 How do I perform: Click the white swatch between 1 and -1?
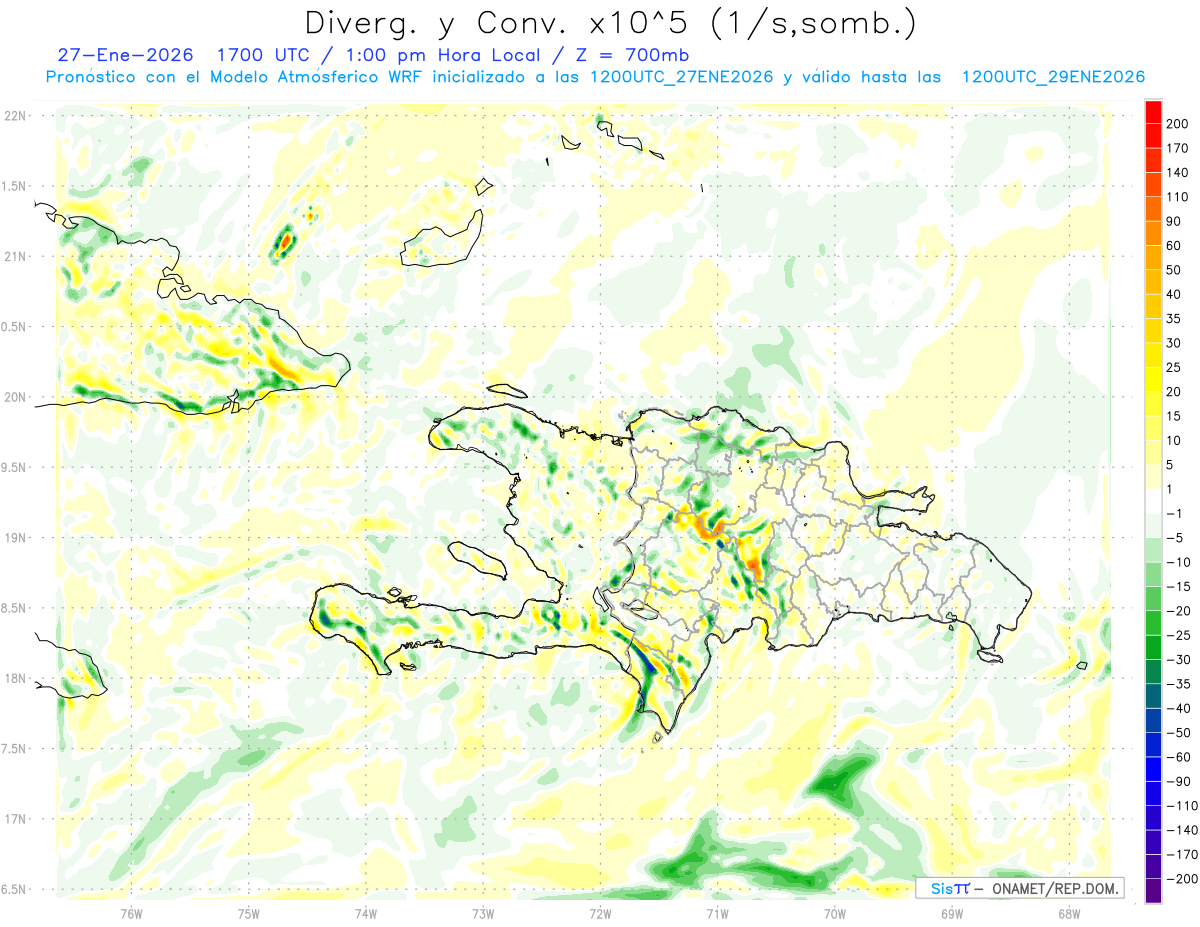[1153, 502]
